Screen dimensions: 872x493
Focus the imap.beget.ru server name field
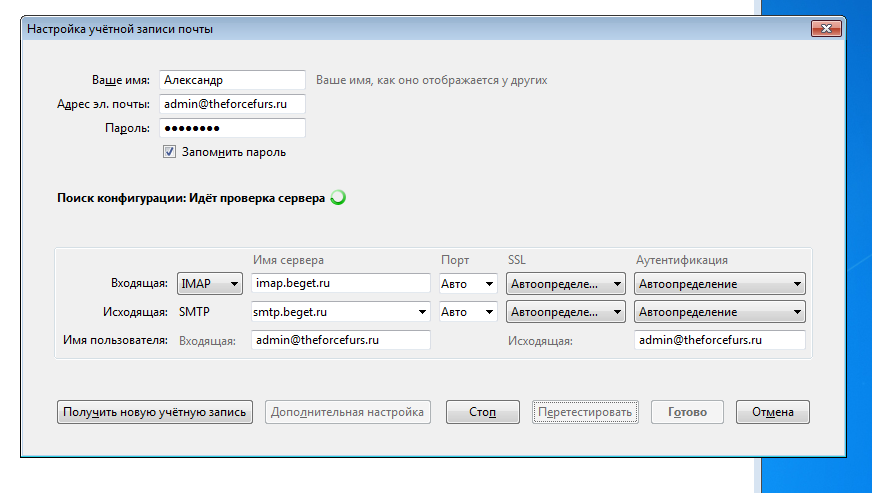pyautogui.click(x=341, y=283)
